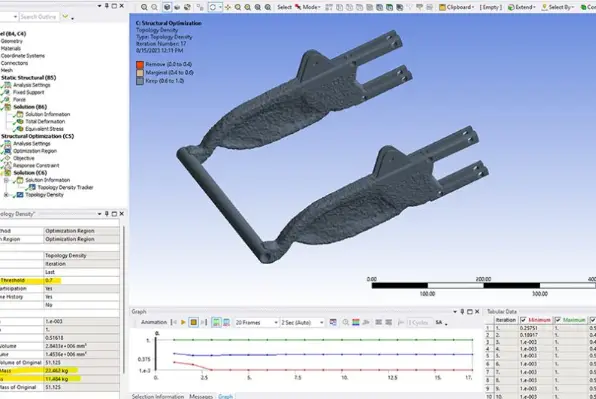Open the Mode dropdown in the toolbar
The image size is (596, 399).
319,7
